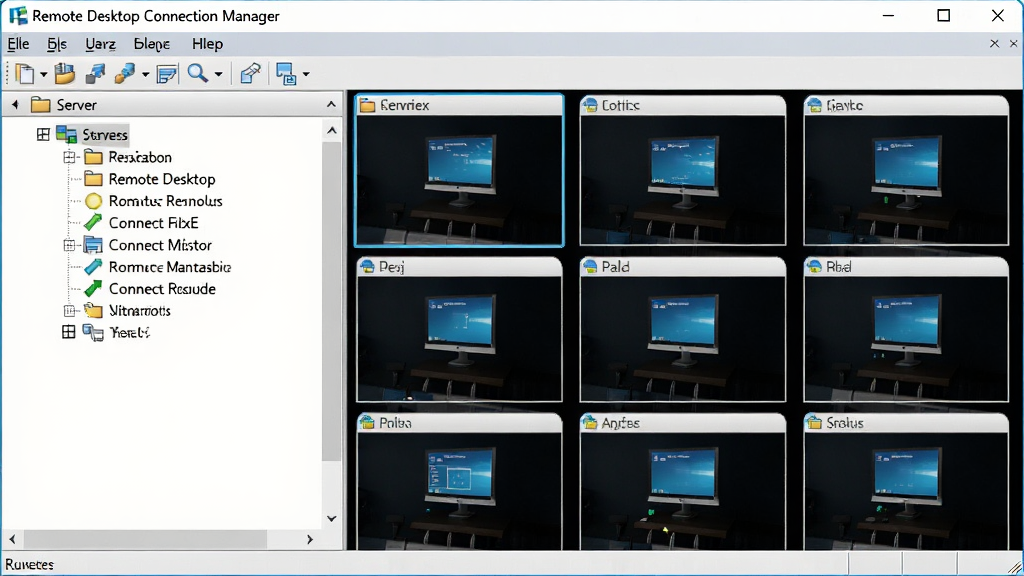Open the screen layout dropdown arrow
Viewport: 1024px width, 576px height.
tap(306, 74)
